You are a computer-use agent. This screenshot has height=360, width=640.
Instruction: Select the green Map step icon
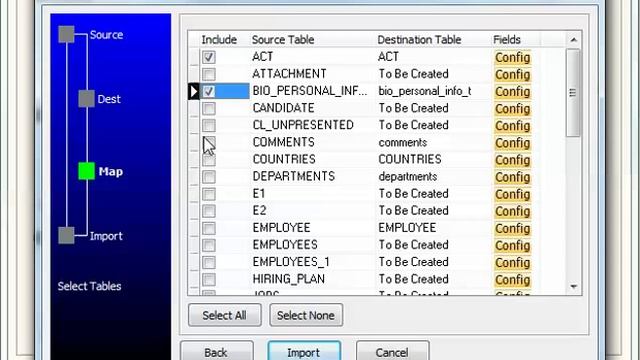[x=87, y=171]
